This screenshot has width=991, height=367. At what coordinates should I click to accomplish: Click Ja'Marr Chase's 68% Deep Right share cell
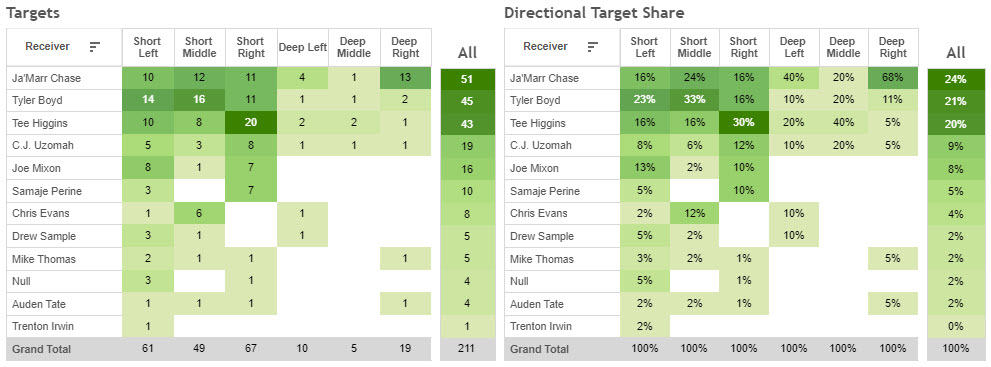(892, 78)
